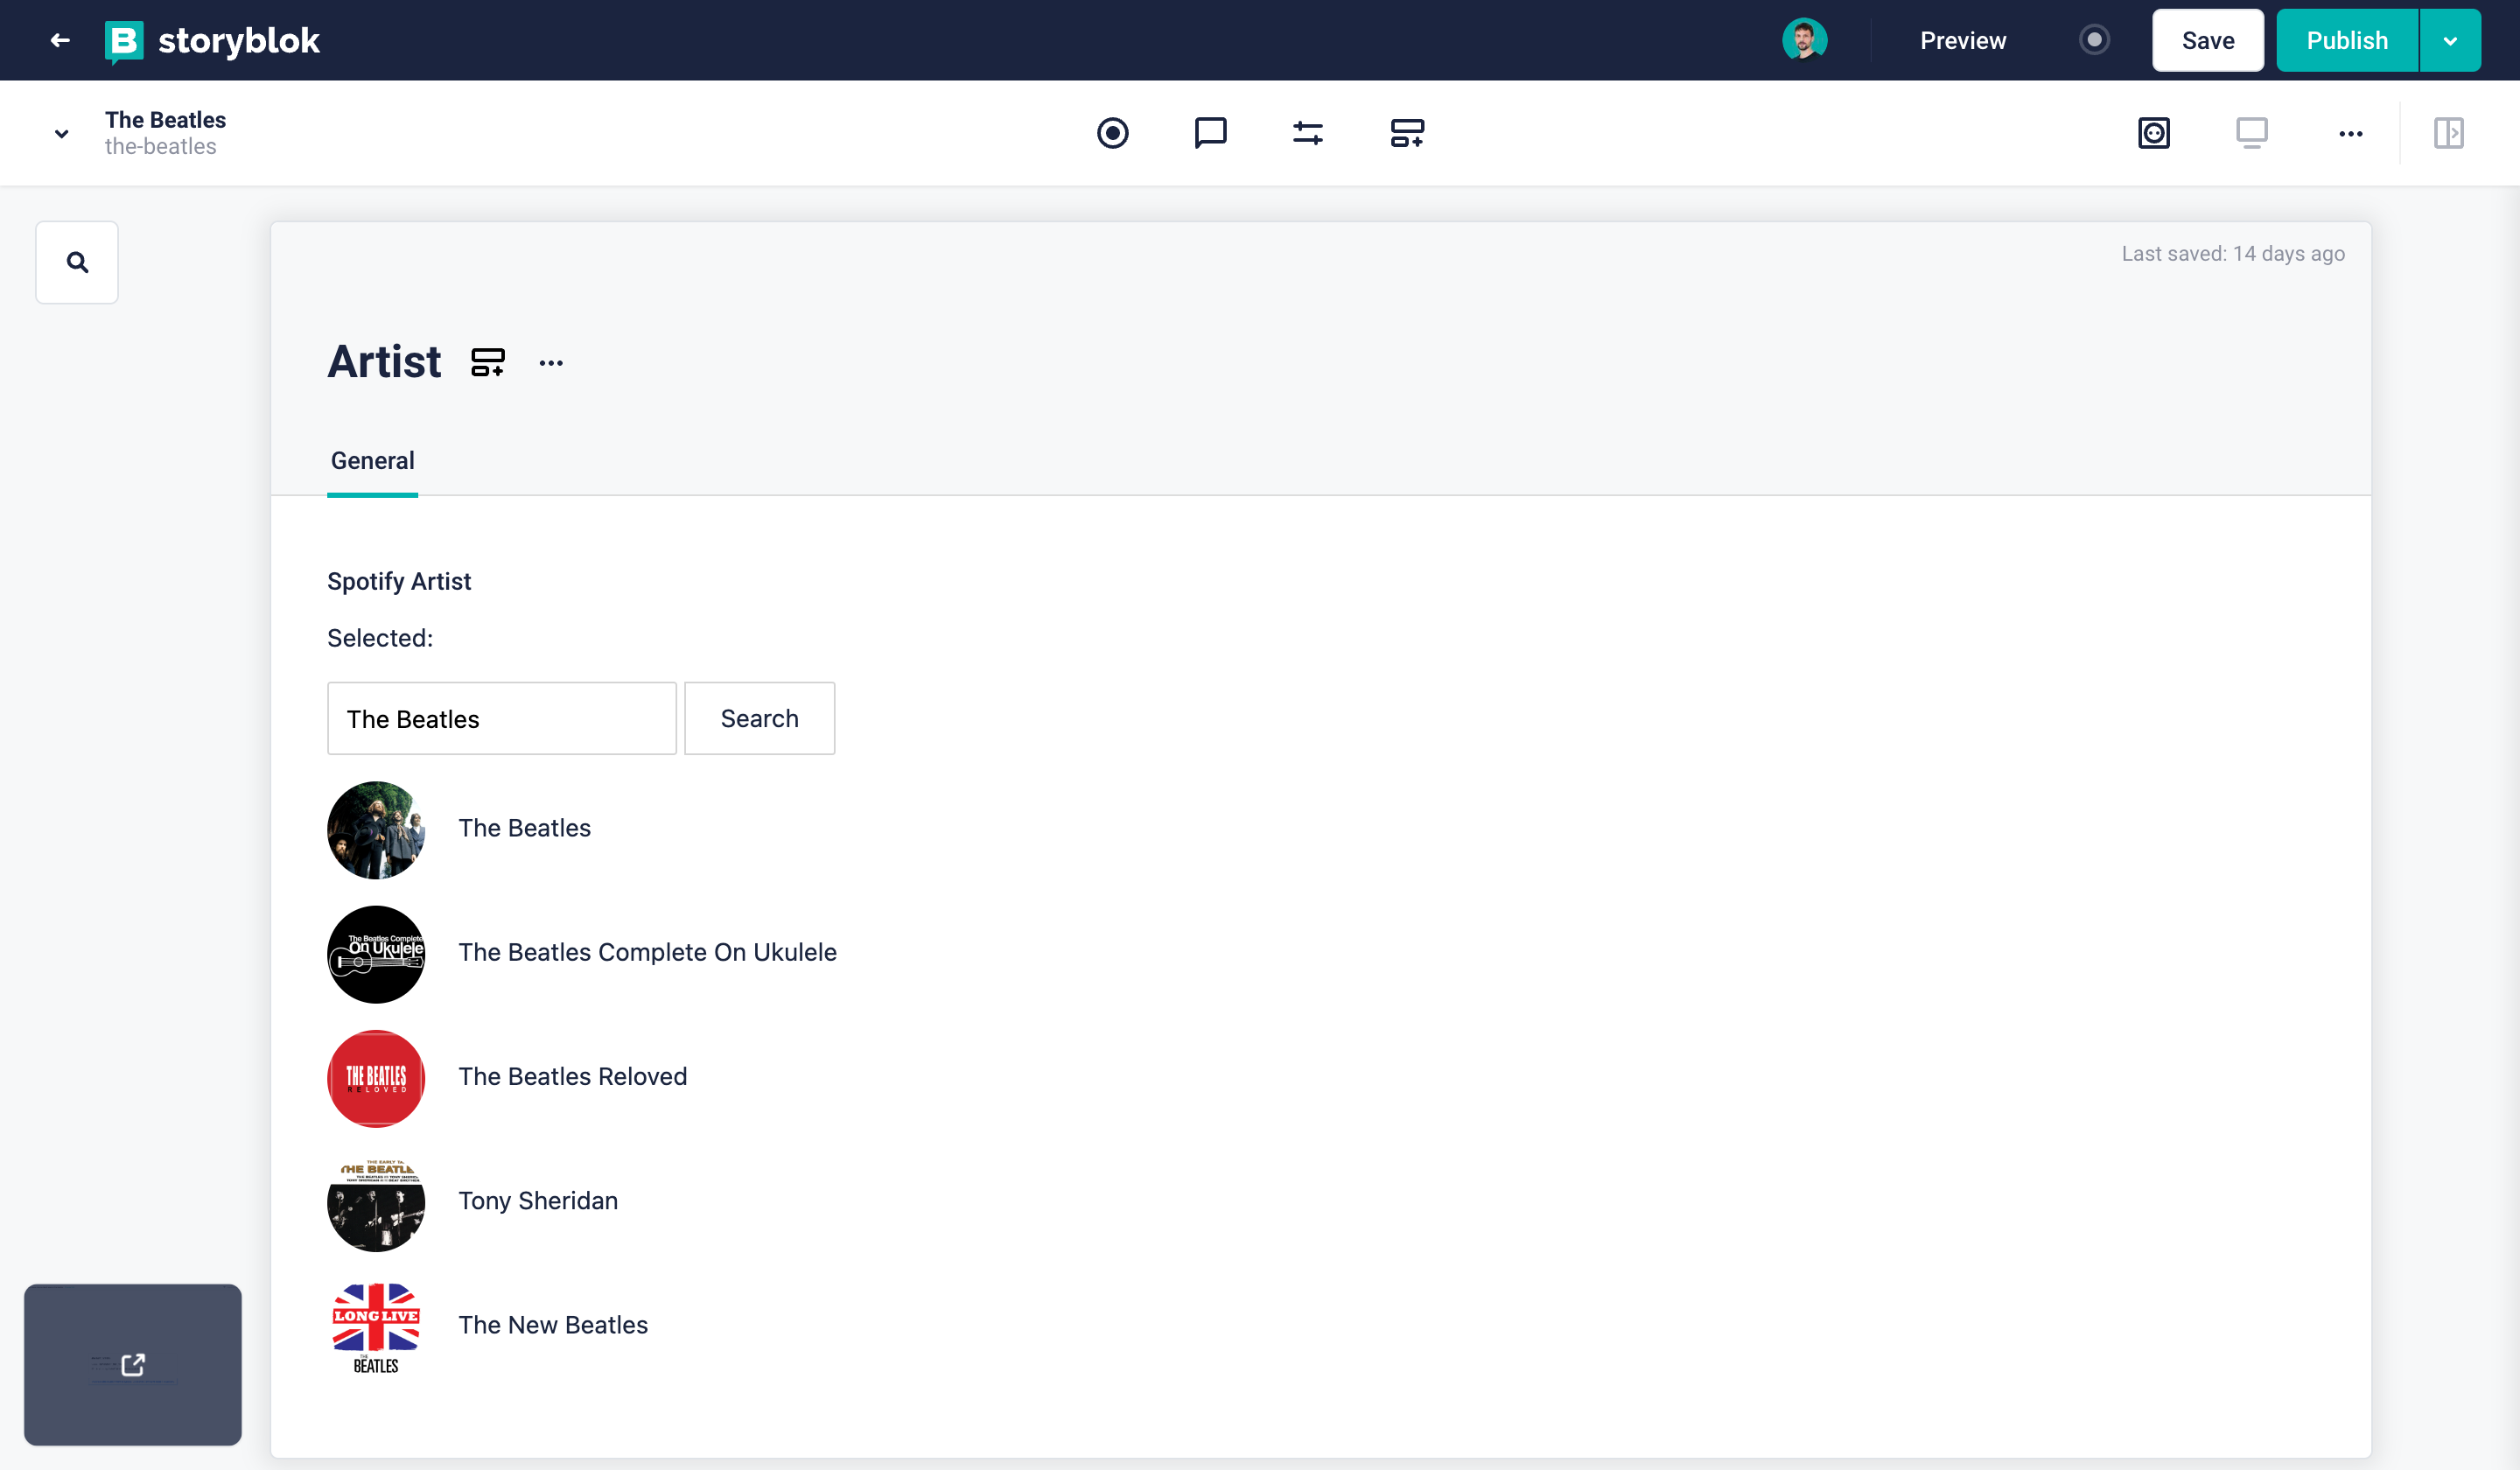Viewport: 2520px width, 1470px height.
Task: Select The Beatles Reloved name
Action: tap(572, 1076)
